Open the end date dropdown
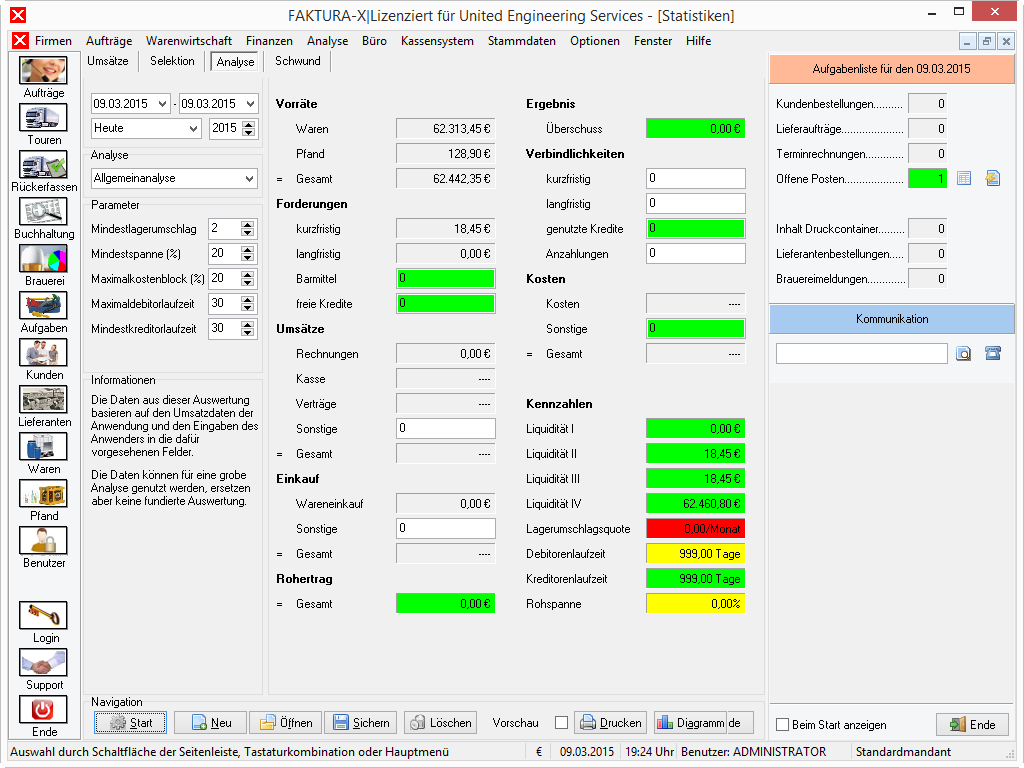Image resolution: width=1024 pixels, height=768 pixels. click(x=250, y=103)
